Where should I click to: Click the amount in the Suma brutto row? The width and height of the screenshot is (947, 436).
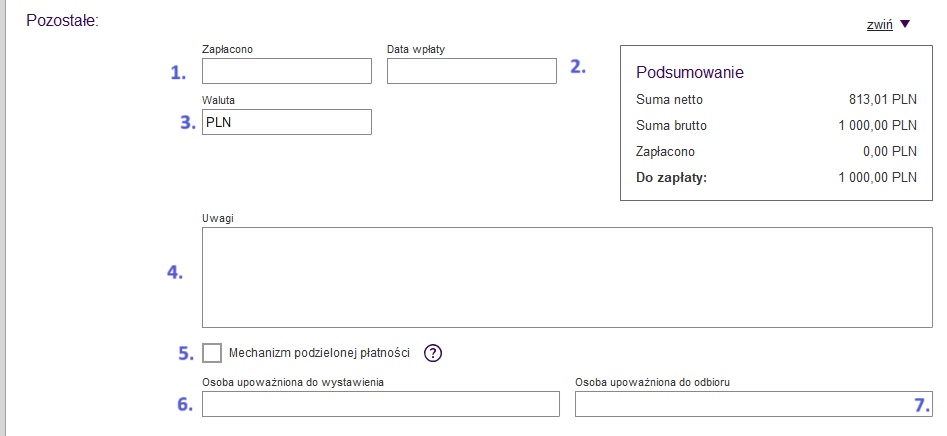coord(877,125)
